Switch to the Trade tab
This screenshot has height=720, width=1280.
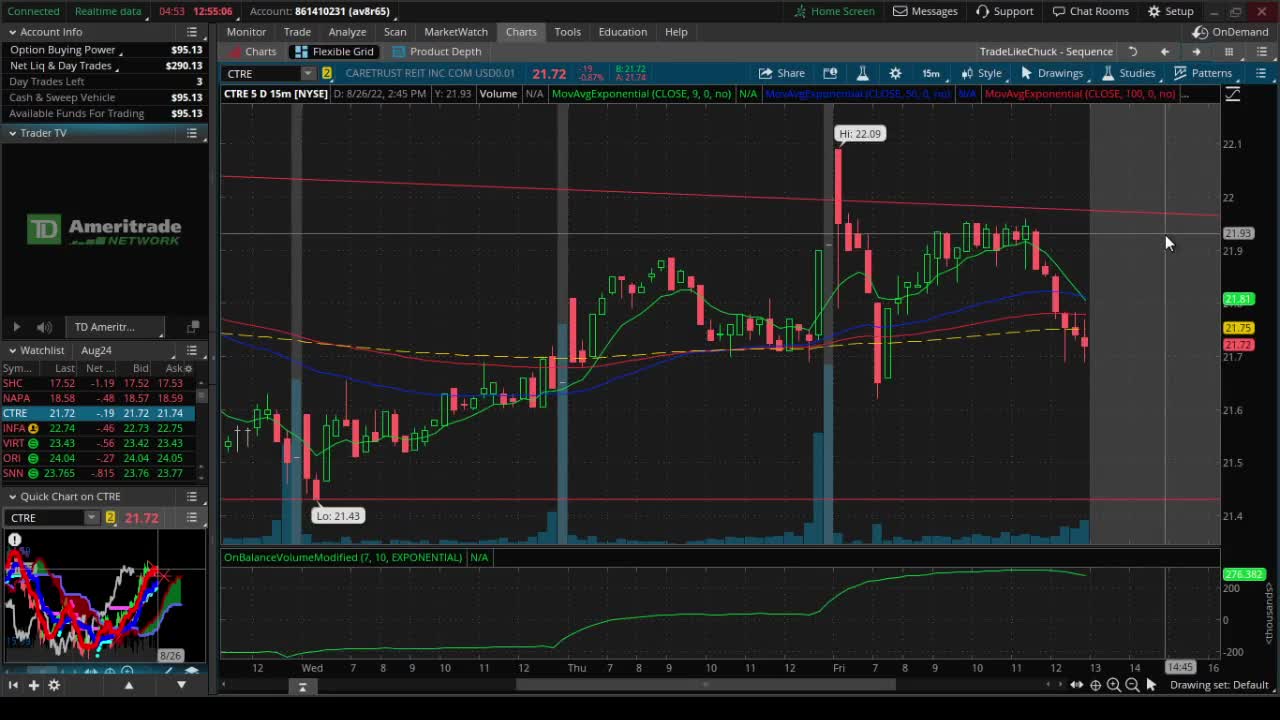[x=297, y=32]
